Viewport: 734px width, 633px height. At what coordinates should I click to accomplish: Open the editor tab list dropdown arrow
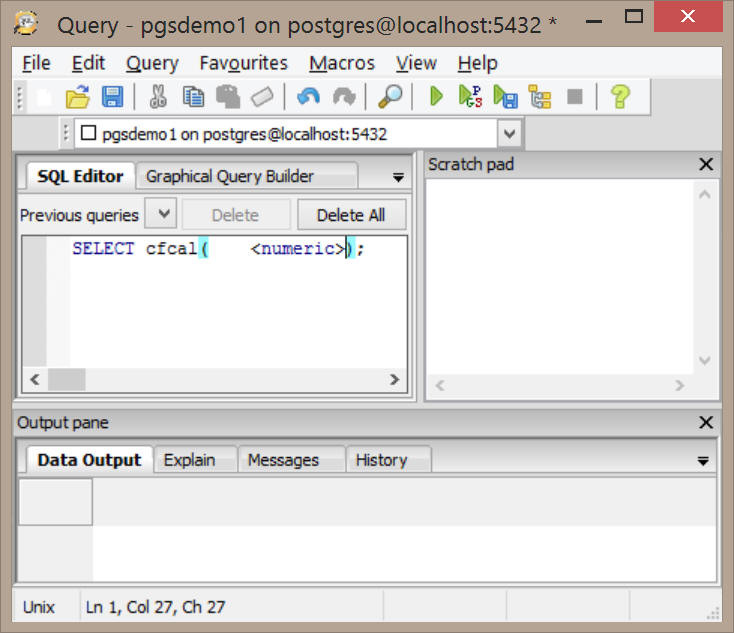tap(398, 177)
